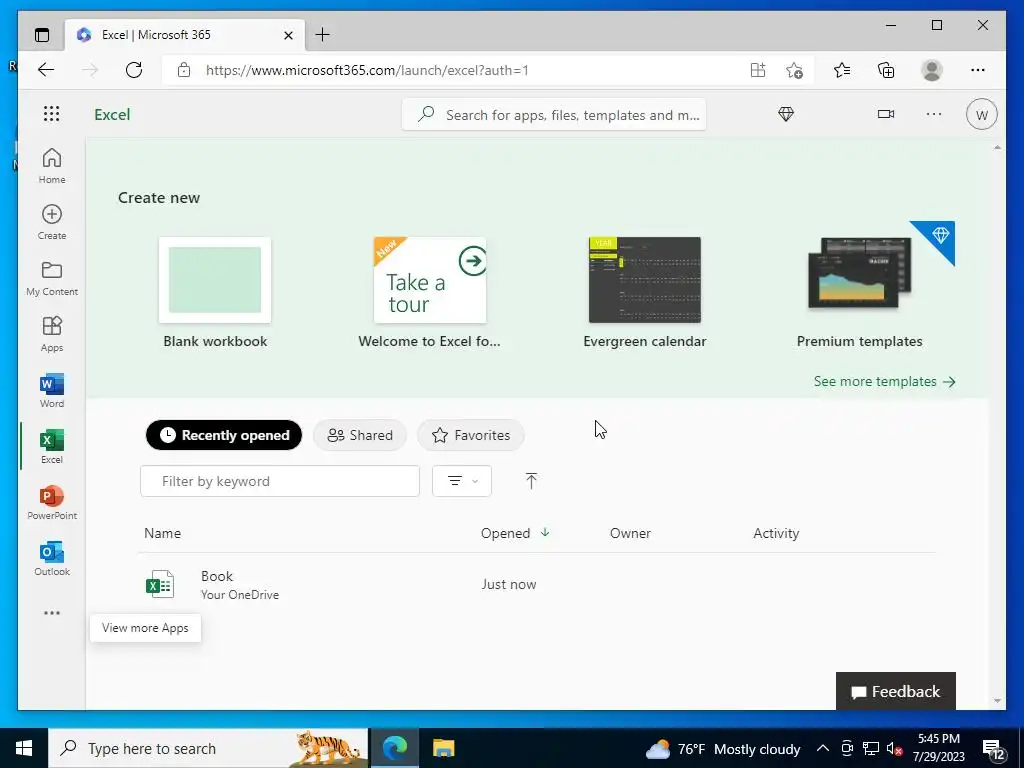Click the Book Excel file icon
The height and width of the screenshot is (768, 1024).
(x=159, y=584)
